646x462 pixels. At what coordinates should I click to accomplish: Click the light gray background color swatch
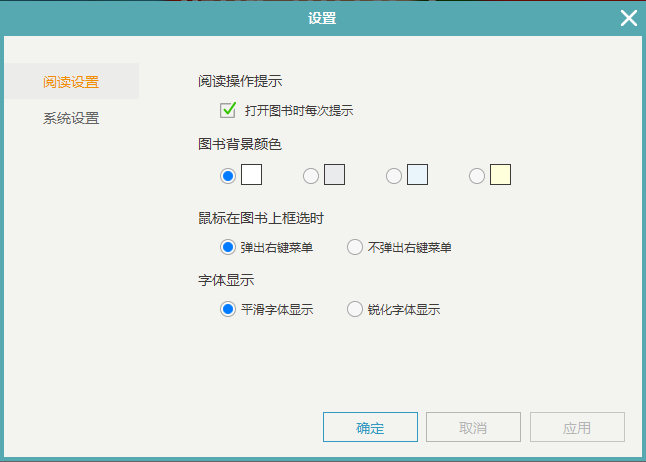(334, 175)
